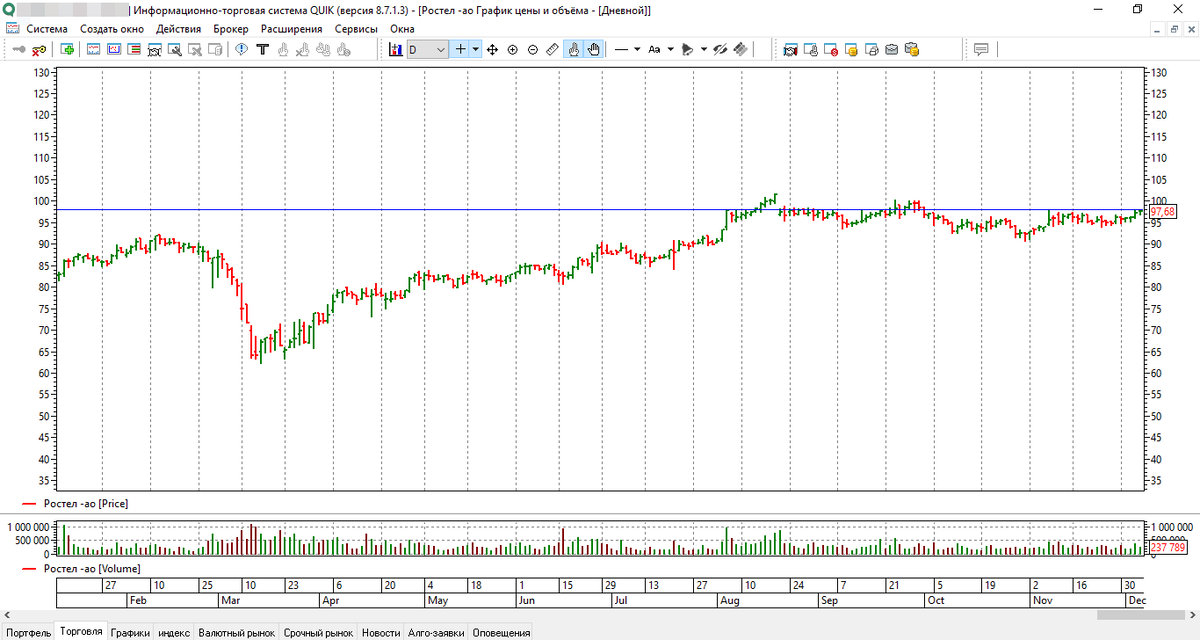Viewport: 1200px width, 640px height.
Task: Switch to the индекс tab
Action: coord(174,633)
